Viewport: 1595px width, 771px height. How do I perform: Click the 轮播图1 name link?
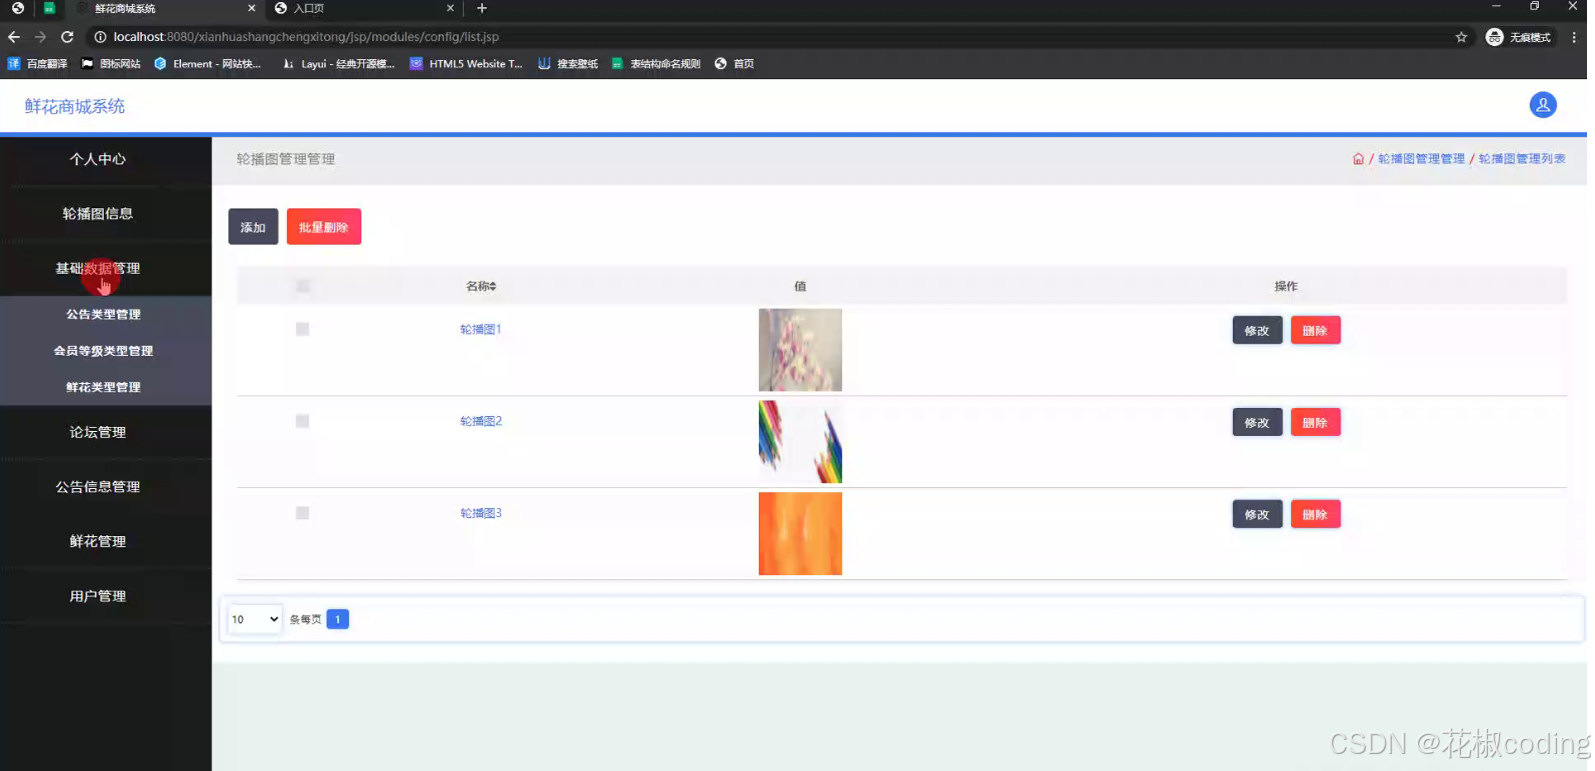click(481, 329)
